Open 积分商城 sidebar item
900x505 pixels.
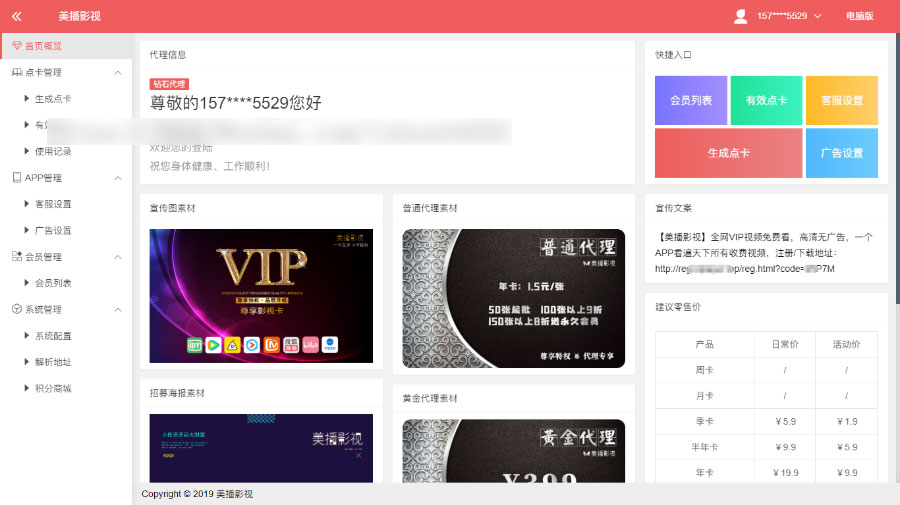53,389
